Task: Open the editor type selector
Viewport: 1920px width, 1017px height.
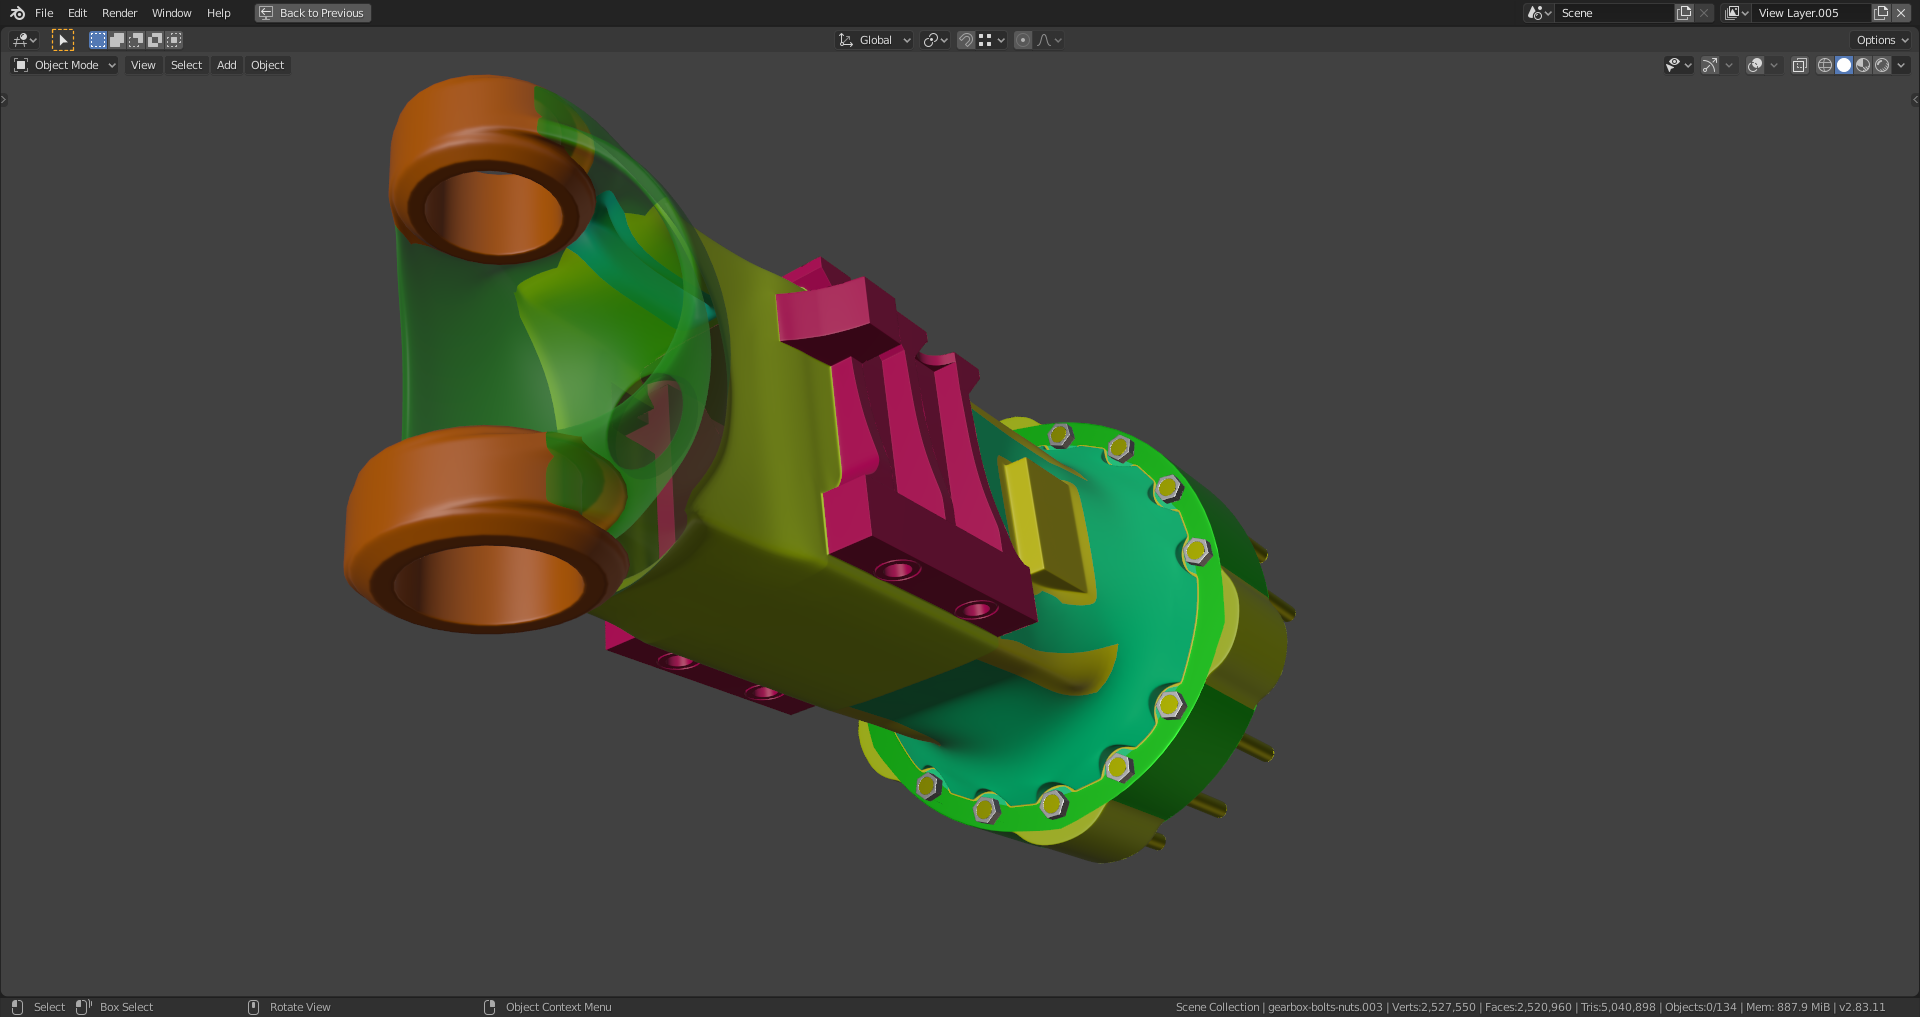Action: (x=24, y=40)
